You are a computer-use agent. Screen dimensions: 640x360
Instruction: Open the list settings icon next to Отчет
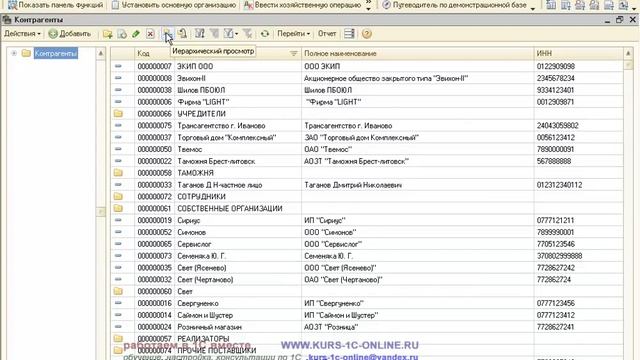(349, 34)
